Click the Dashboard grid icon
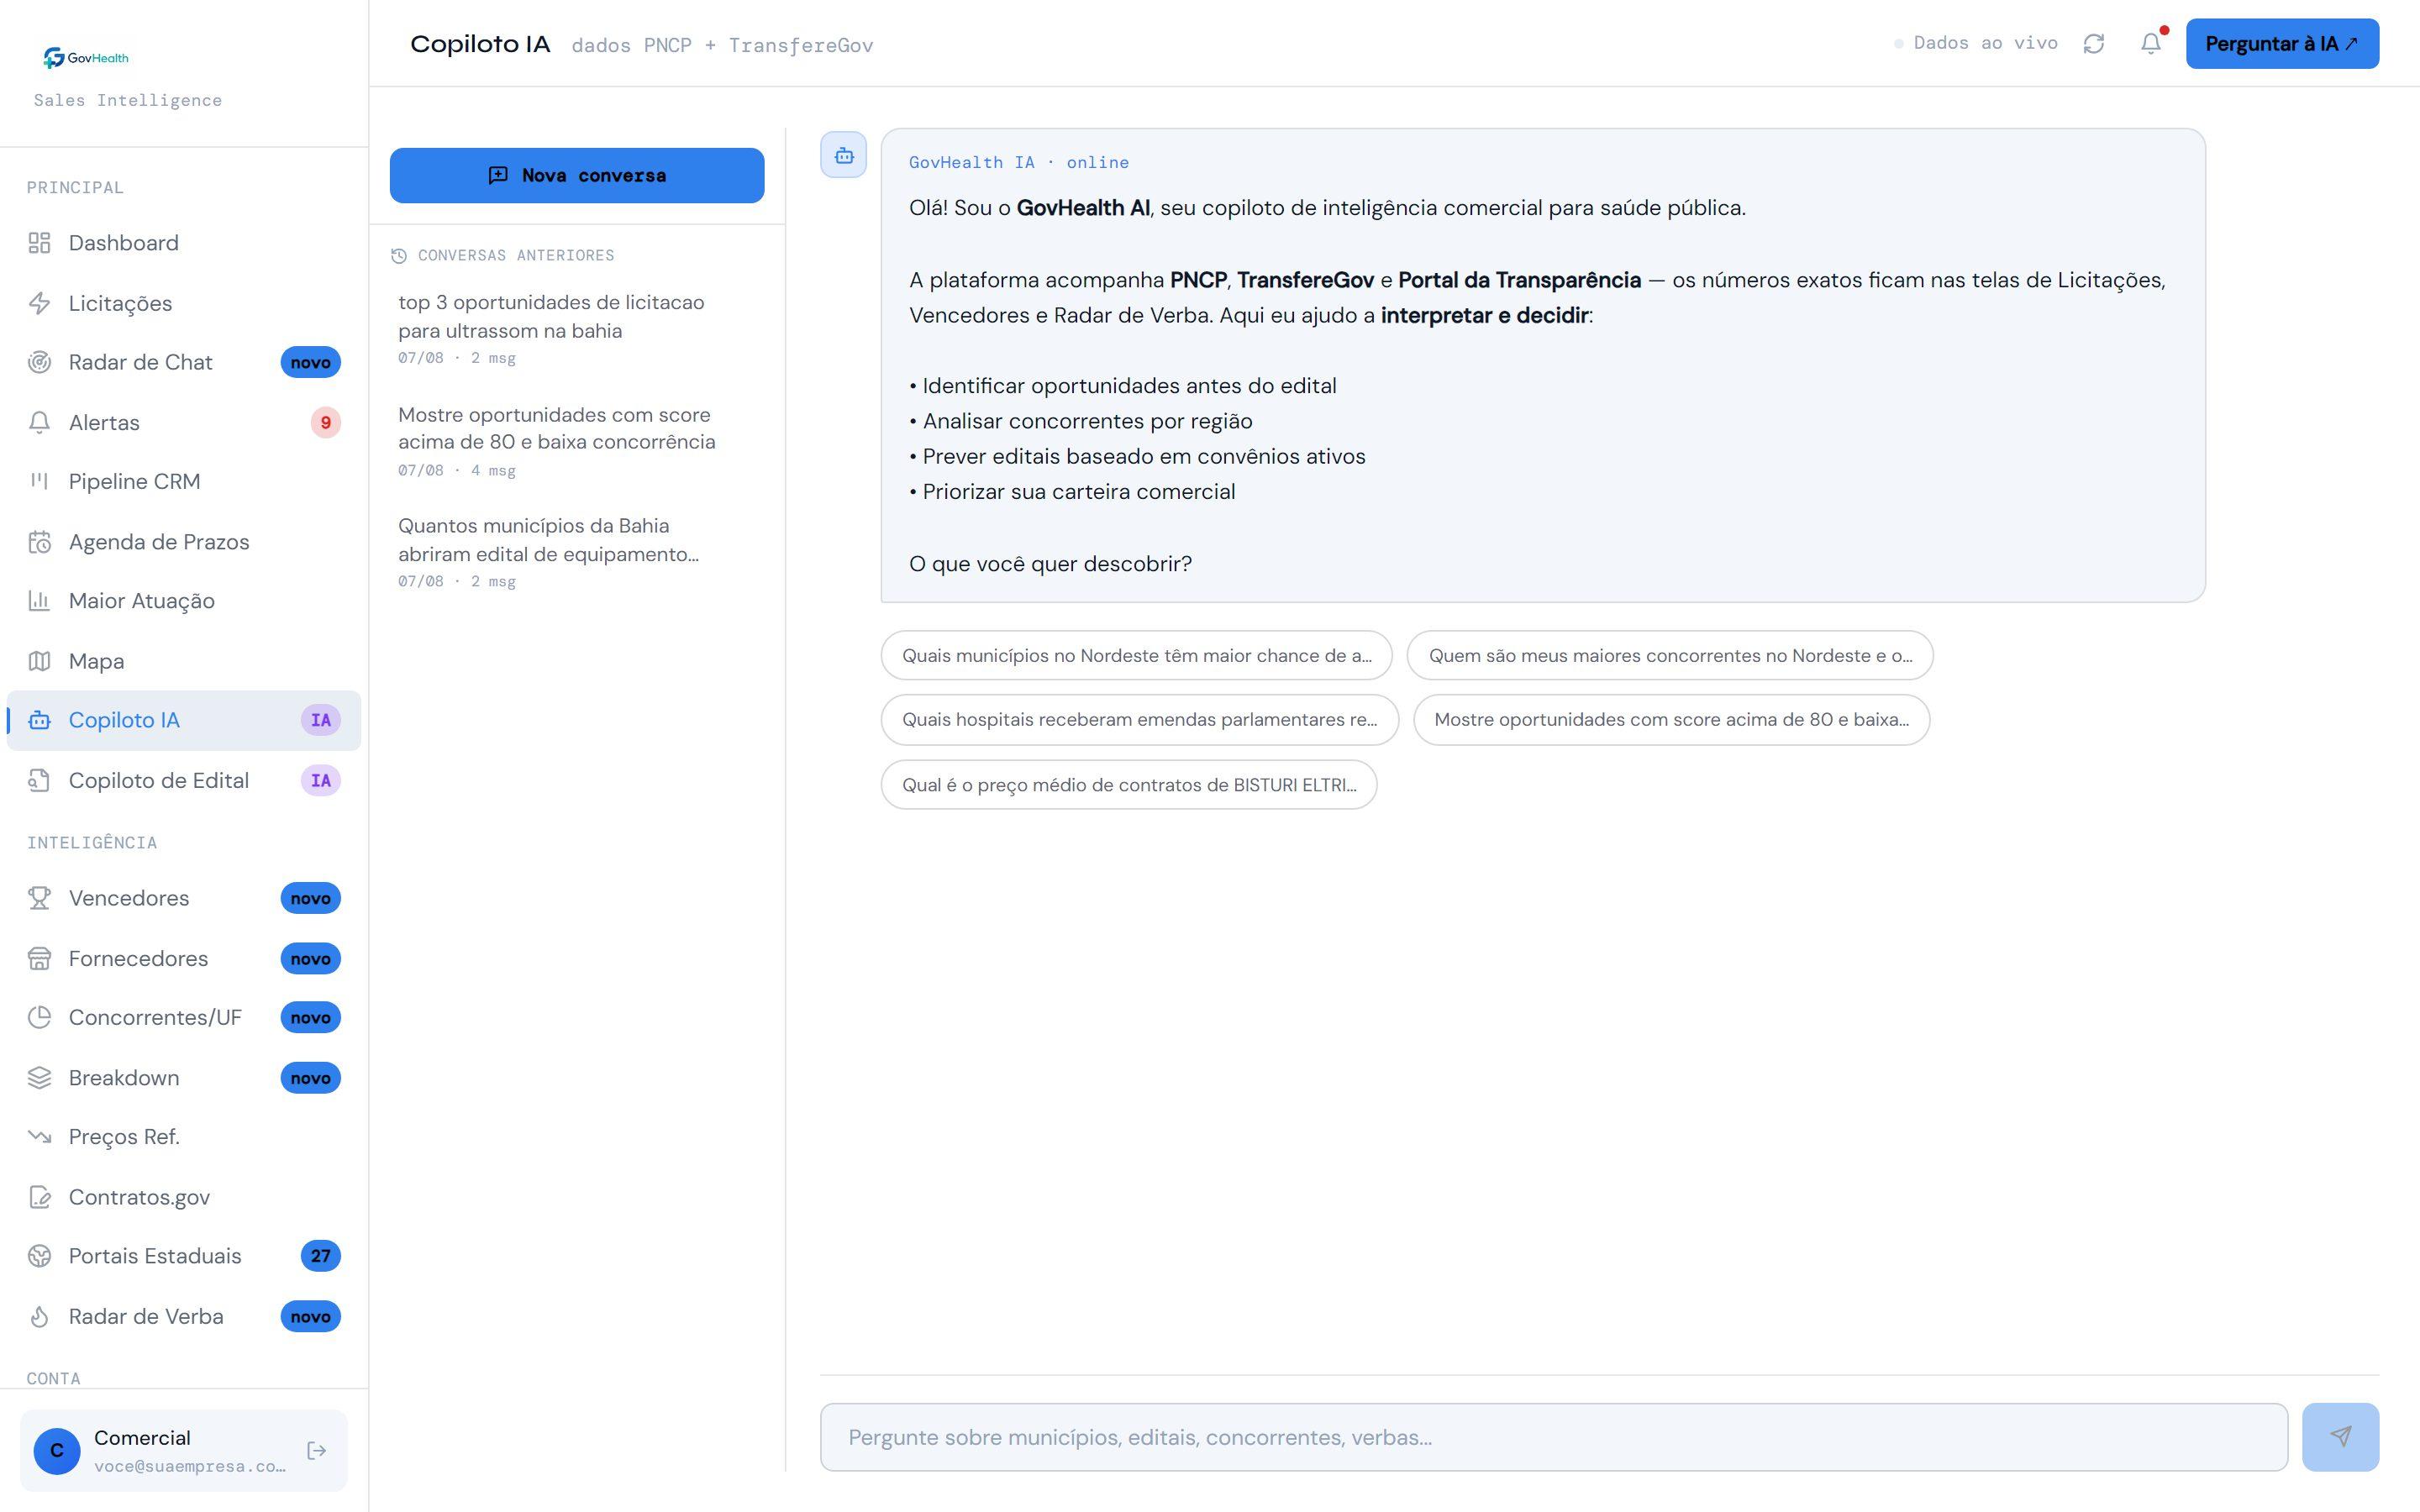Image resolution: width=2420 pixels, height=1512 pixels. click(39, 243)
